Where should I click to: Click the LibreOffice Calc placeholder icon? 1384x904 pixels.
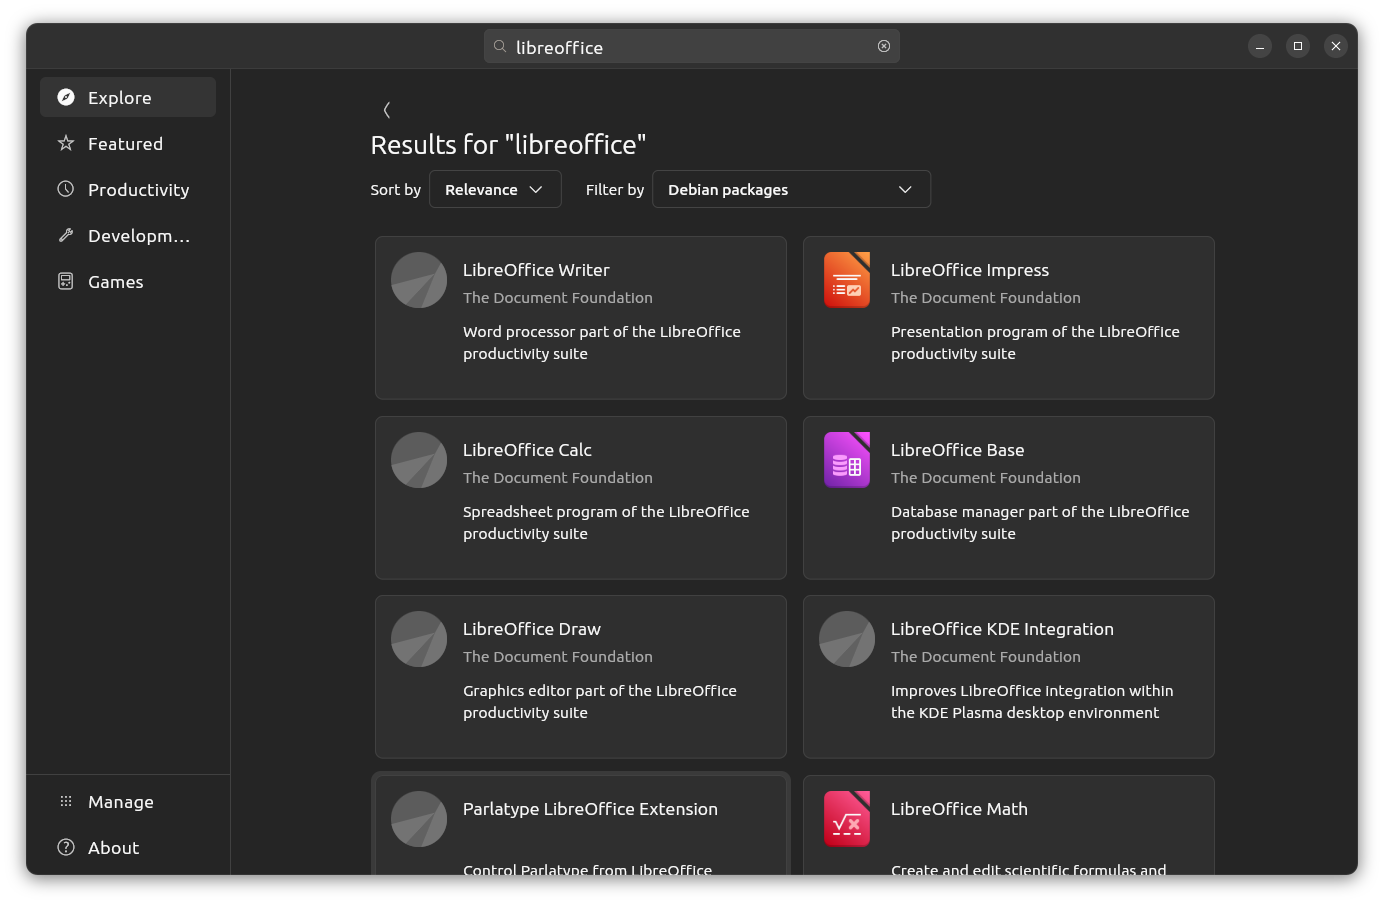pos(418,460)
